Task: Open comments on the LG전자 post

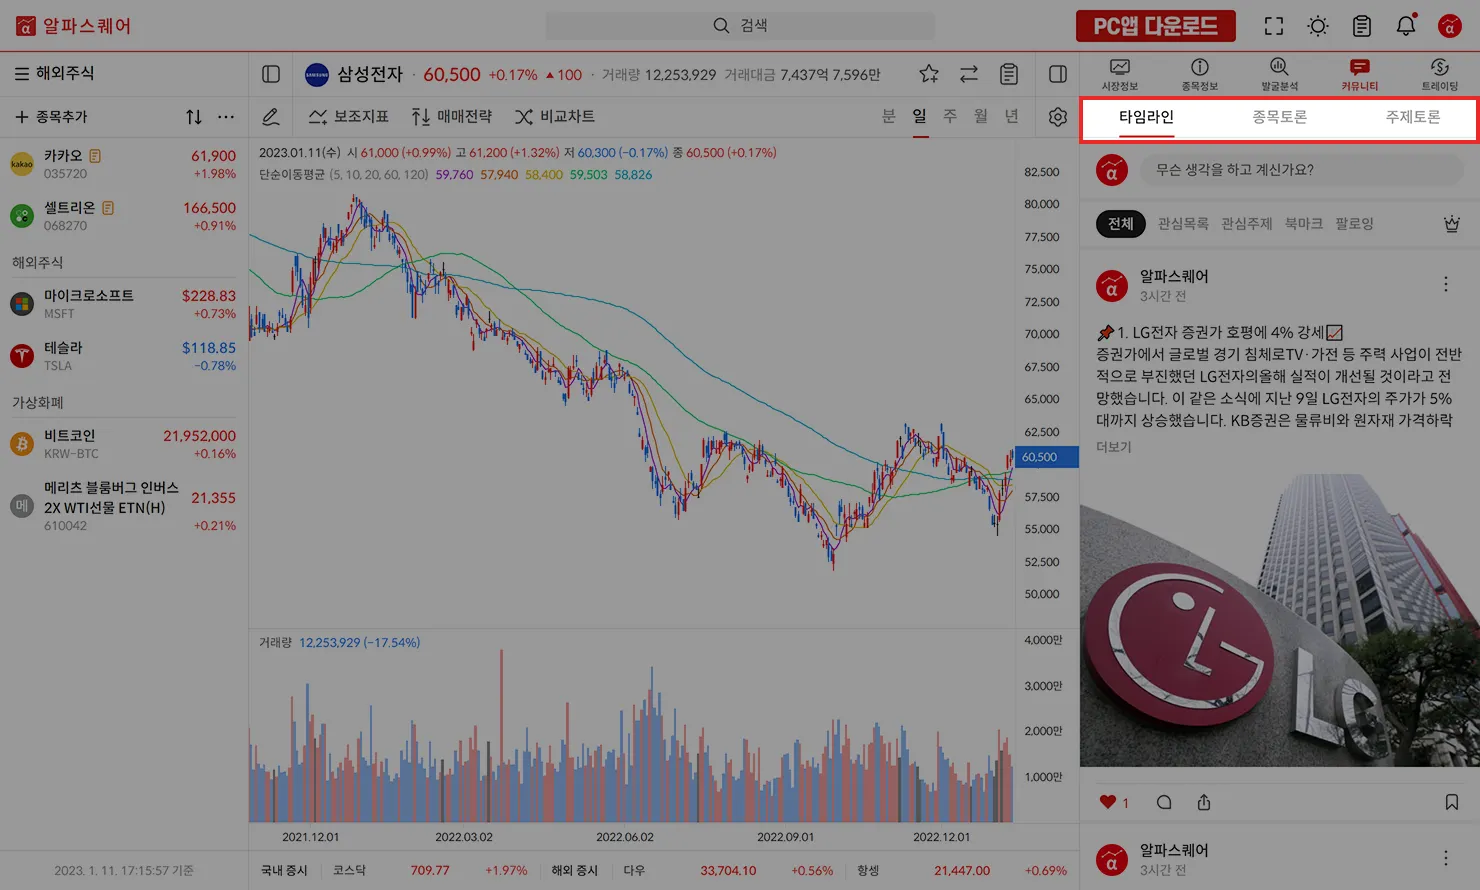Action: pyautogui.click(x=1164, y=802)
